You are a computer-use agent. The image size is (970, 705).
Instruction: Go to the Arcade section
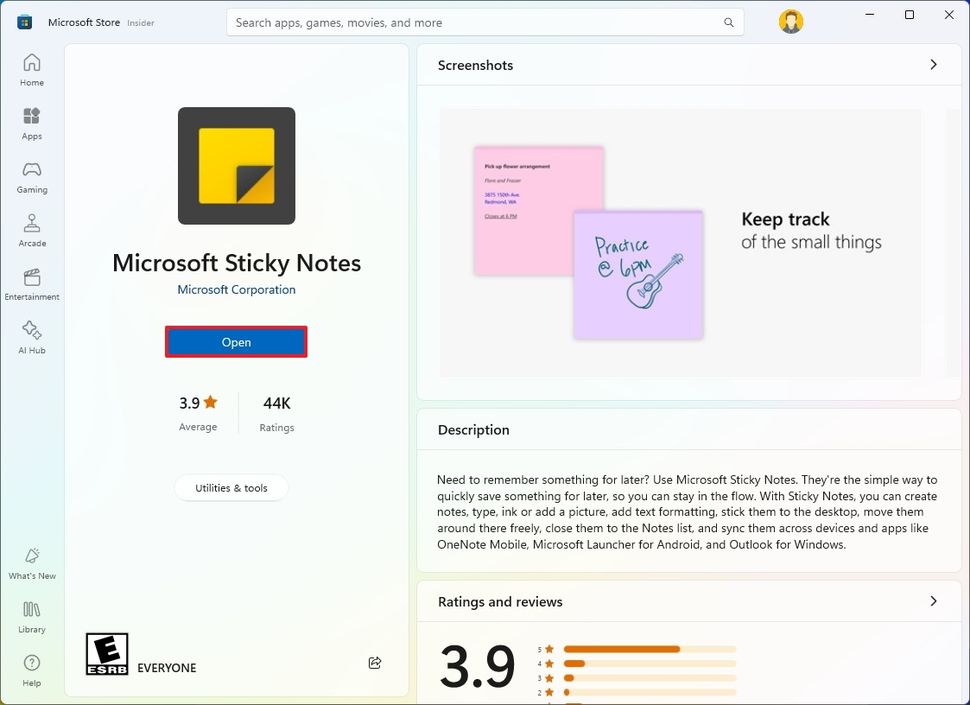pyautogui.click(x=31, y=227)
